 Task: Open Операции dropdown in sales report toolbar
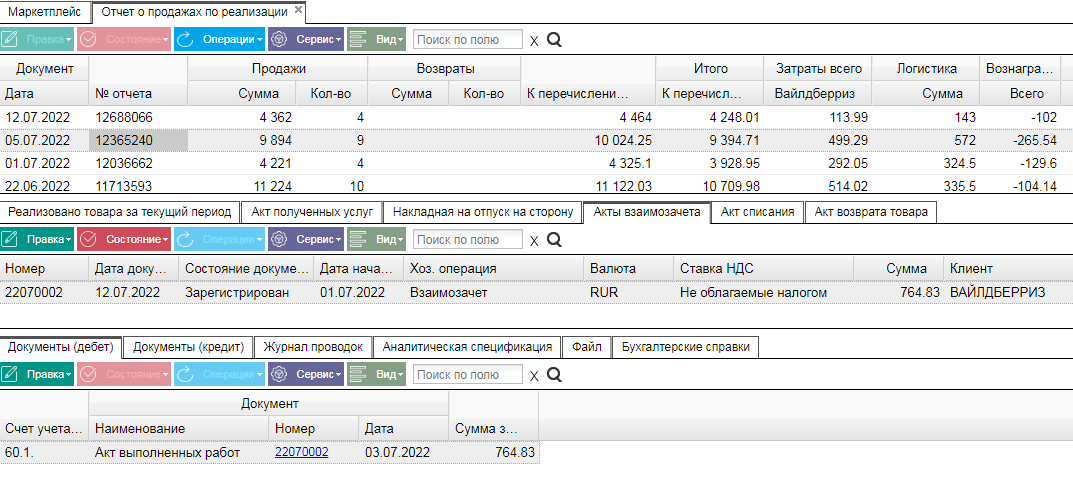[x=219, y=40]
